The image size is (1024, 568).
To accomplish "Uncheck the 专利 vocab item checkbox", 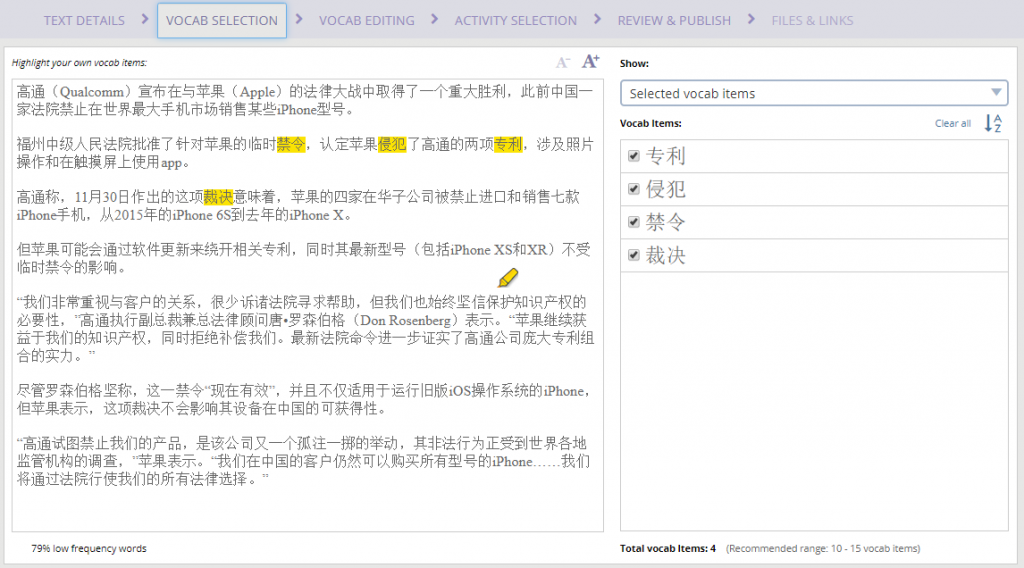I will [633, 156].
